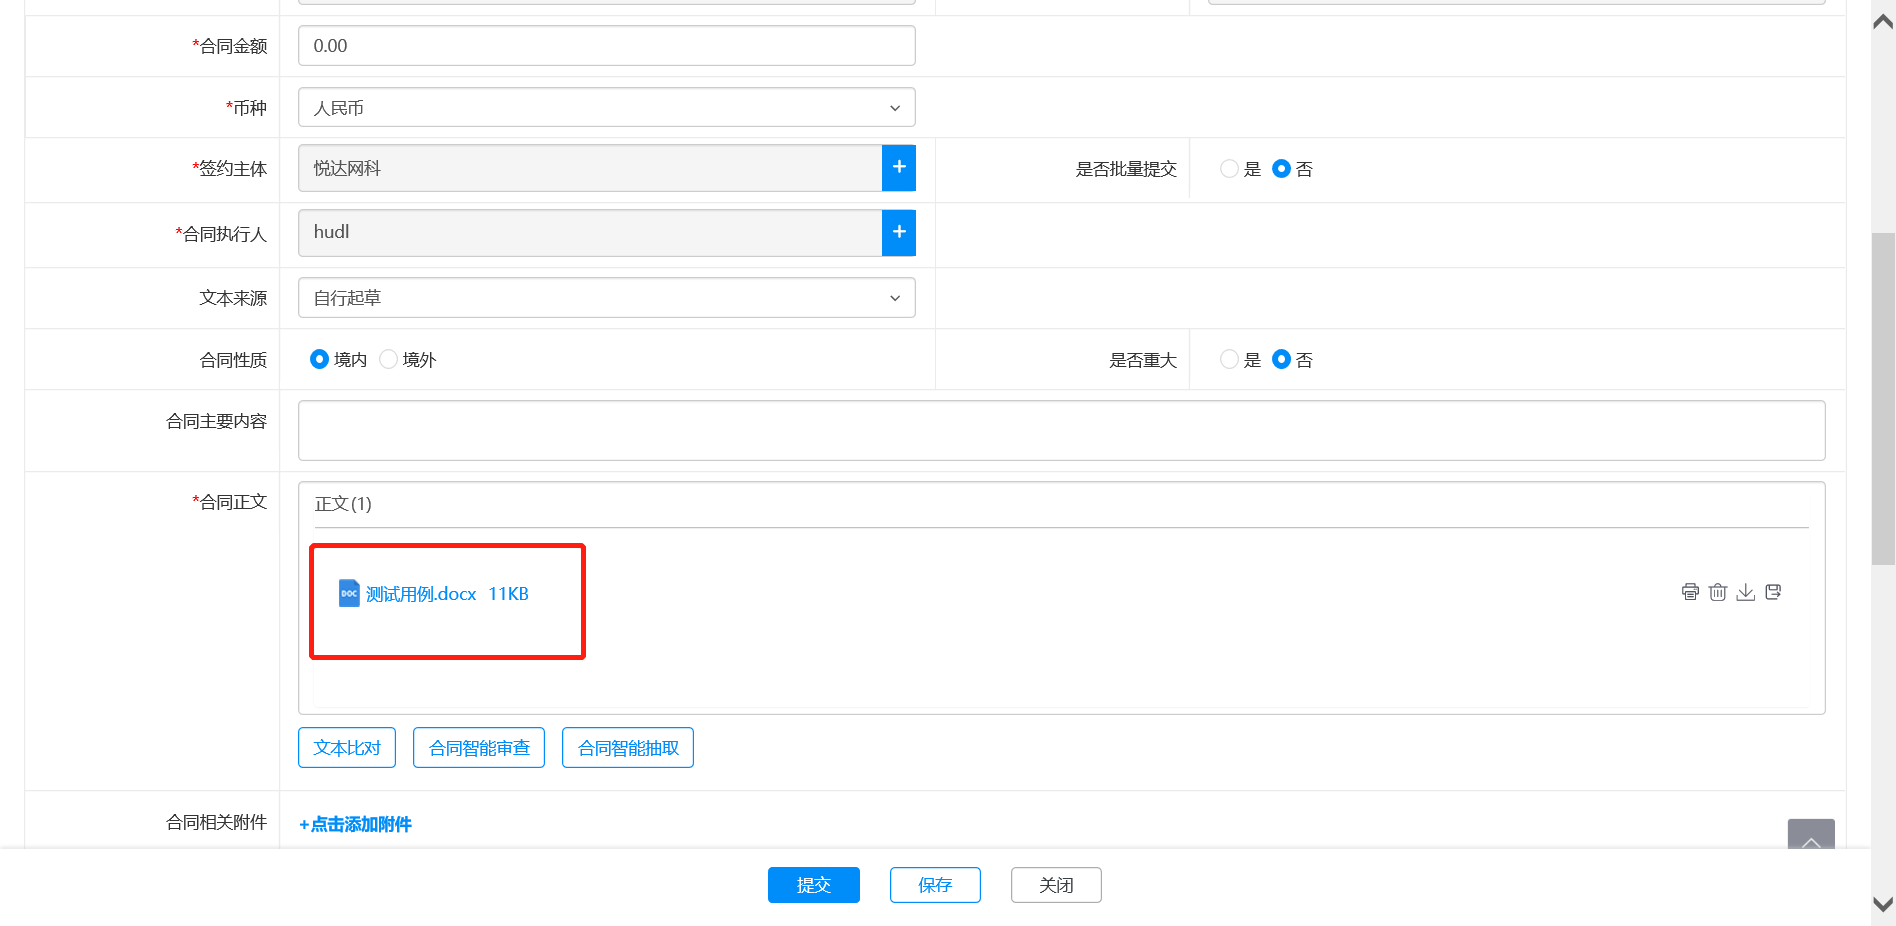Select 境外 for 合同性质
The width and height of the screenshot is (1896, 926).
click(x=389, y=360)
